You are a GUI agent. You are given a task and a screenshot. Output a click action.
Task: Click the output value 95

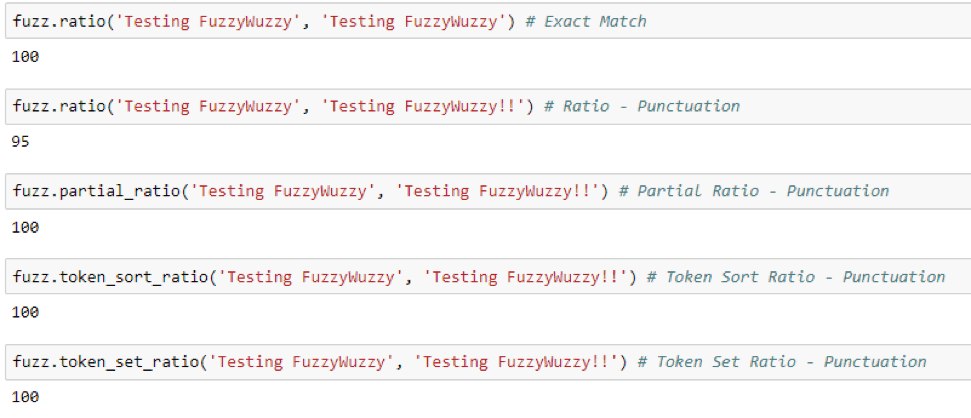coord(20,142)
